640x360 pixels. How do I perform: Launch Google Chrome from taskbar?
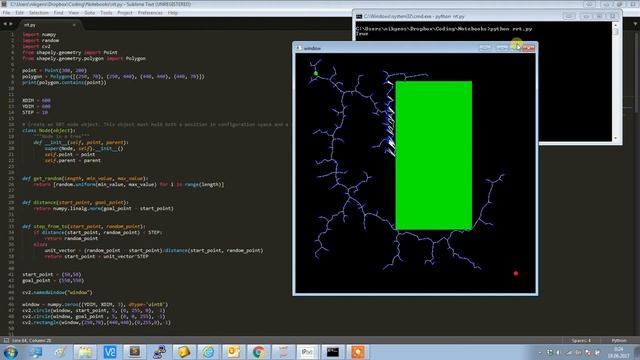click(258, 352)
